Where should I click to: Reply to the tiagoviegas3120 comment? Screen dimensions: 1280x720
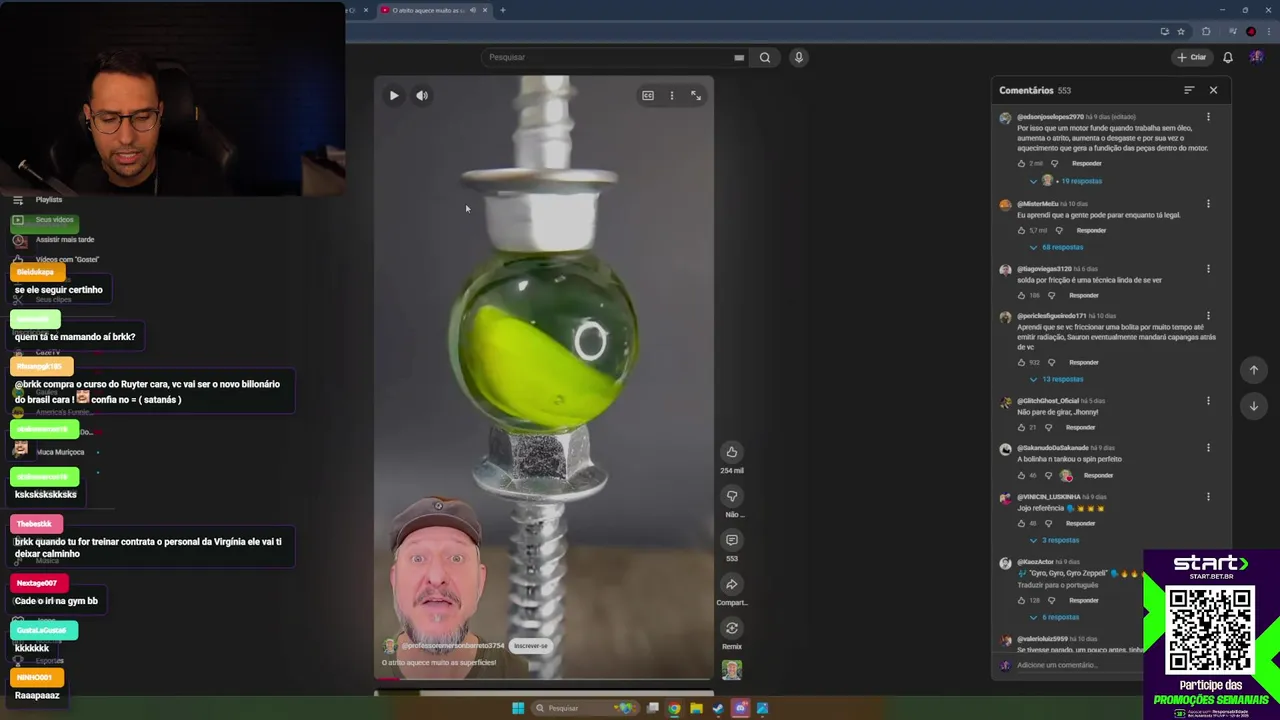click(1084, 295)
